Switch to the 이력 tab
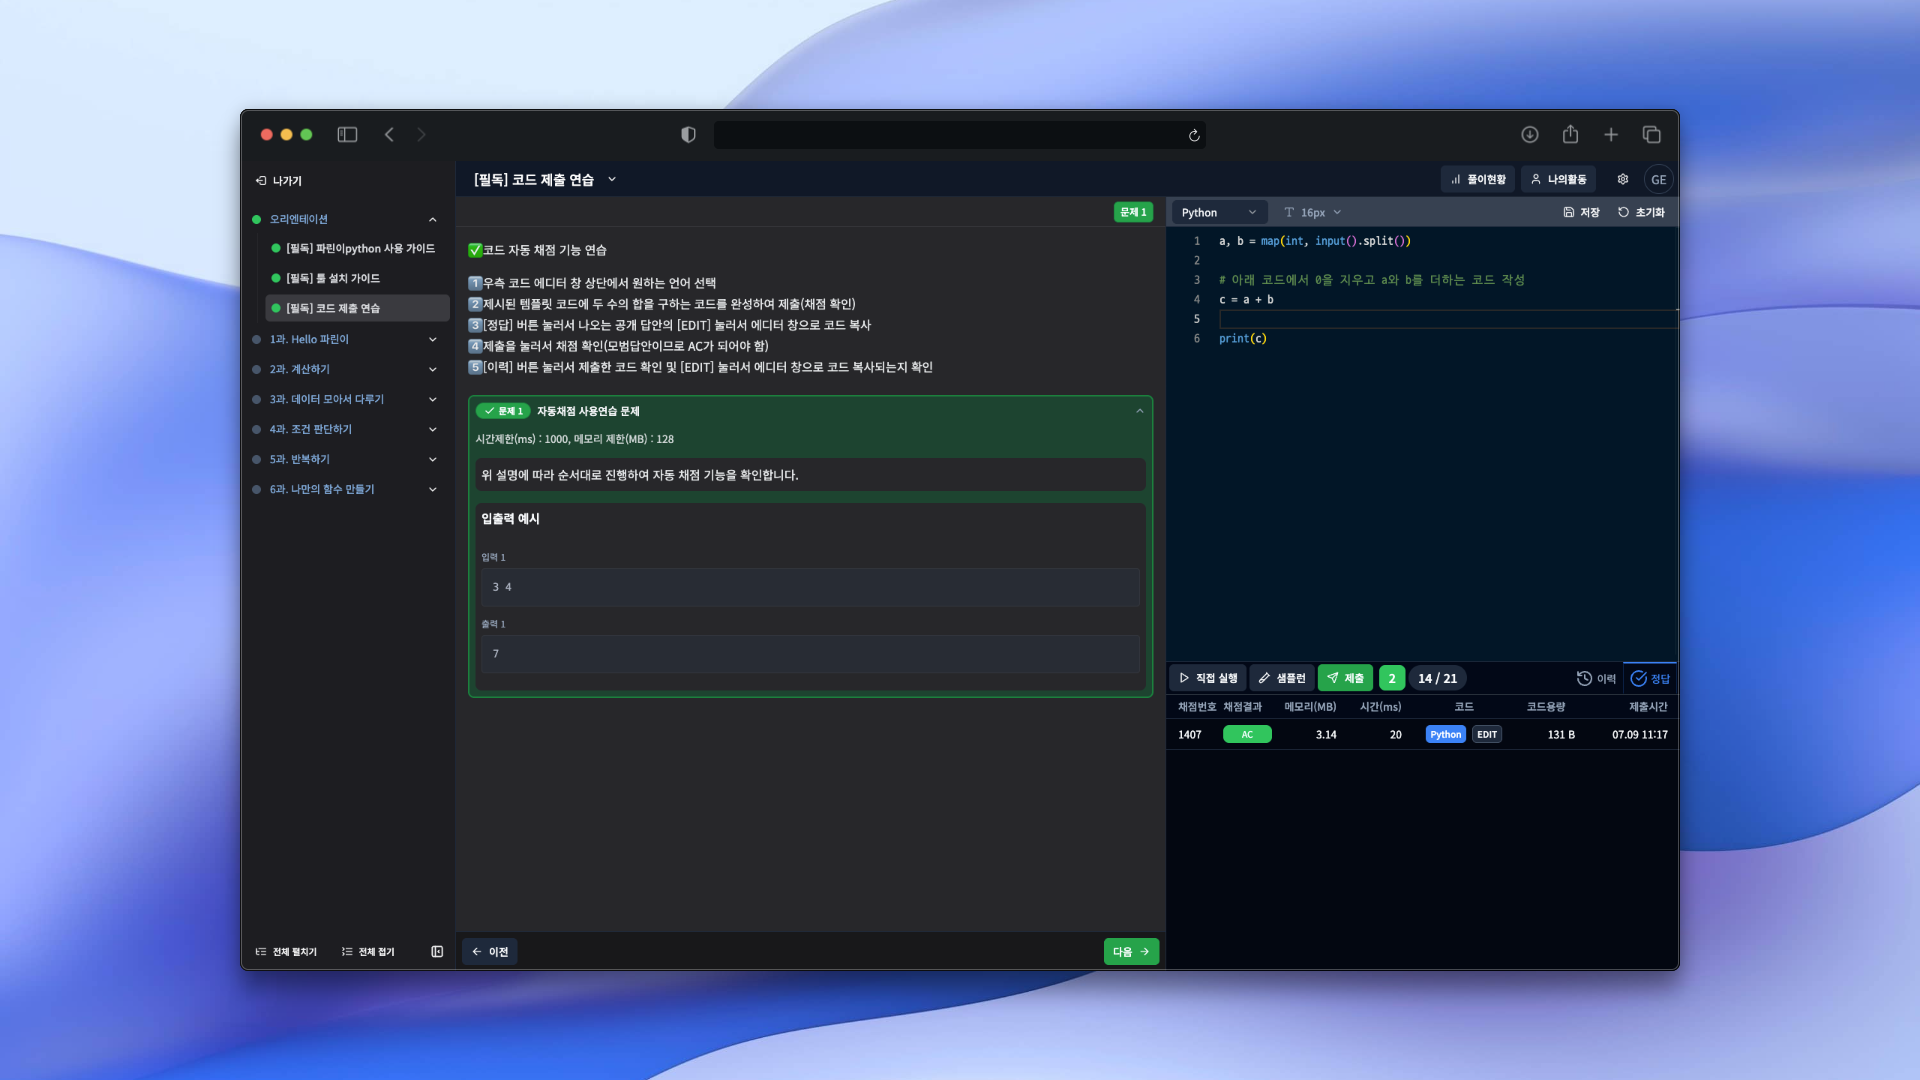1920x1080 pixels. pyautogui.click(x=1596, y=678)
